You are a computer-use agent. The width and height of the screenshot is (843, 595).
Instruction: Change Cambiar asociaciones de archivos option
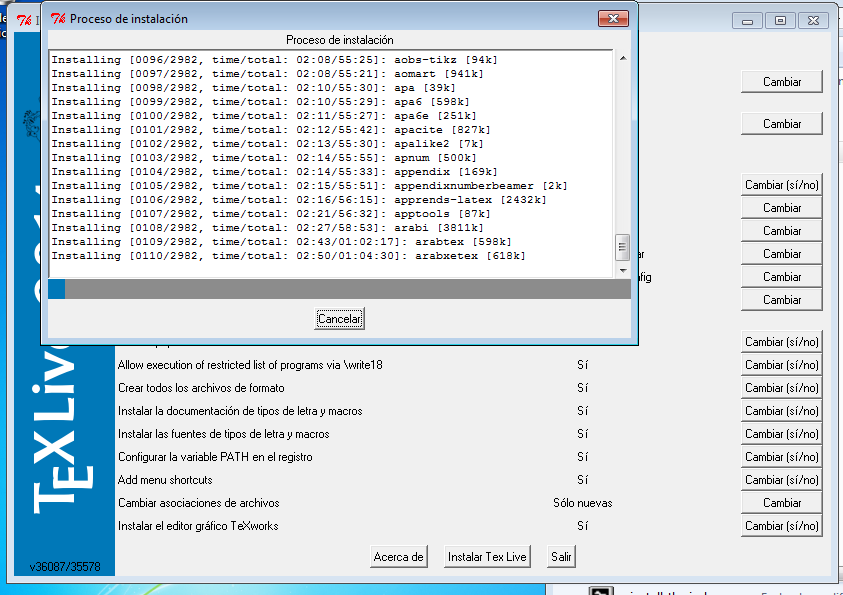[x=781, y=502]
